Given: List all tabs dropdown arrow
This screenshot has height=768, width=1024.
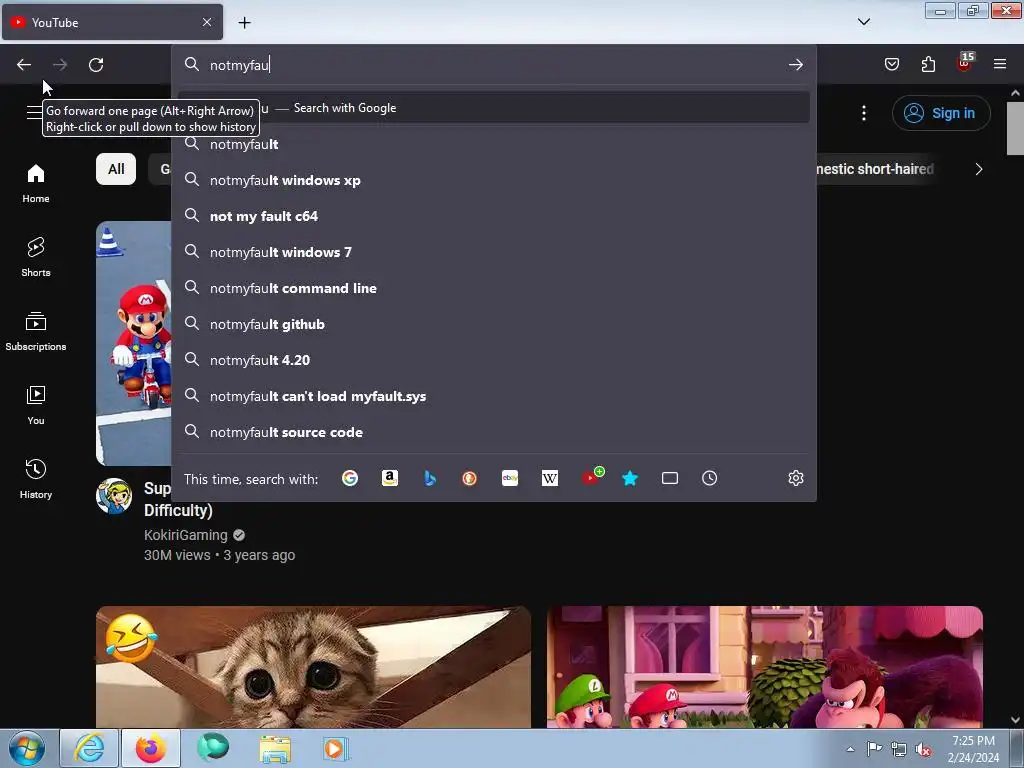Looking at the screenshot, I should coord(864,22).
